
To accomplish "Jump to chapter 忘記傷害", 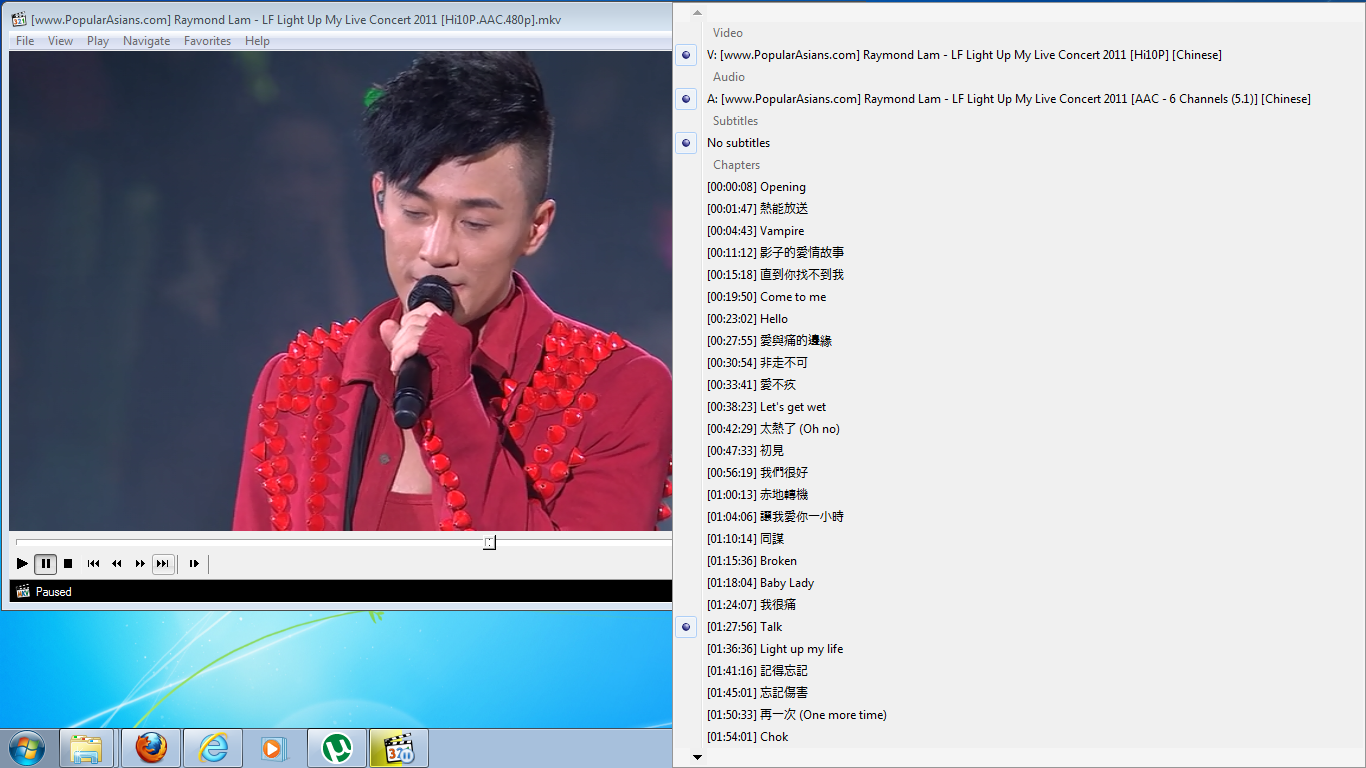I will click(x=1019, y=693).
